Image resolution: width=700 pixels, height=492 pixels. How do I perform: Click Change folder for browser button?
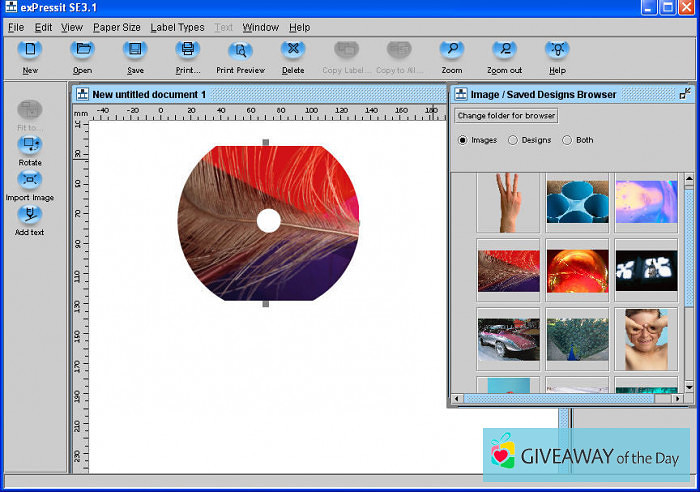[x=506, y=116]
